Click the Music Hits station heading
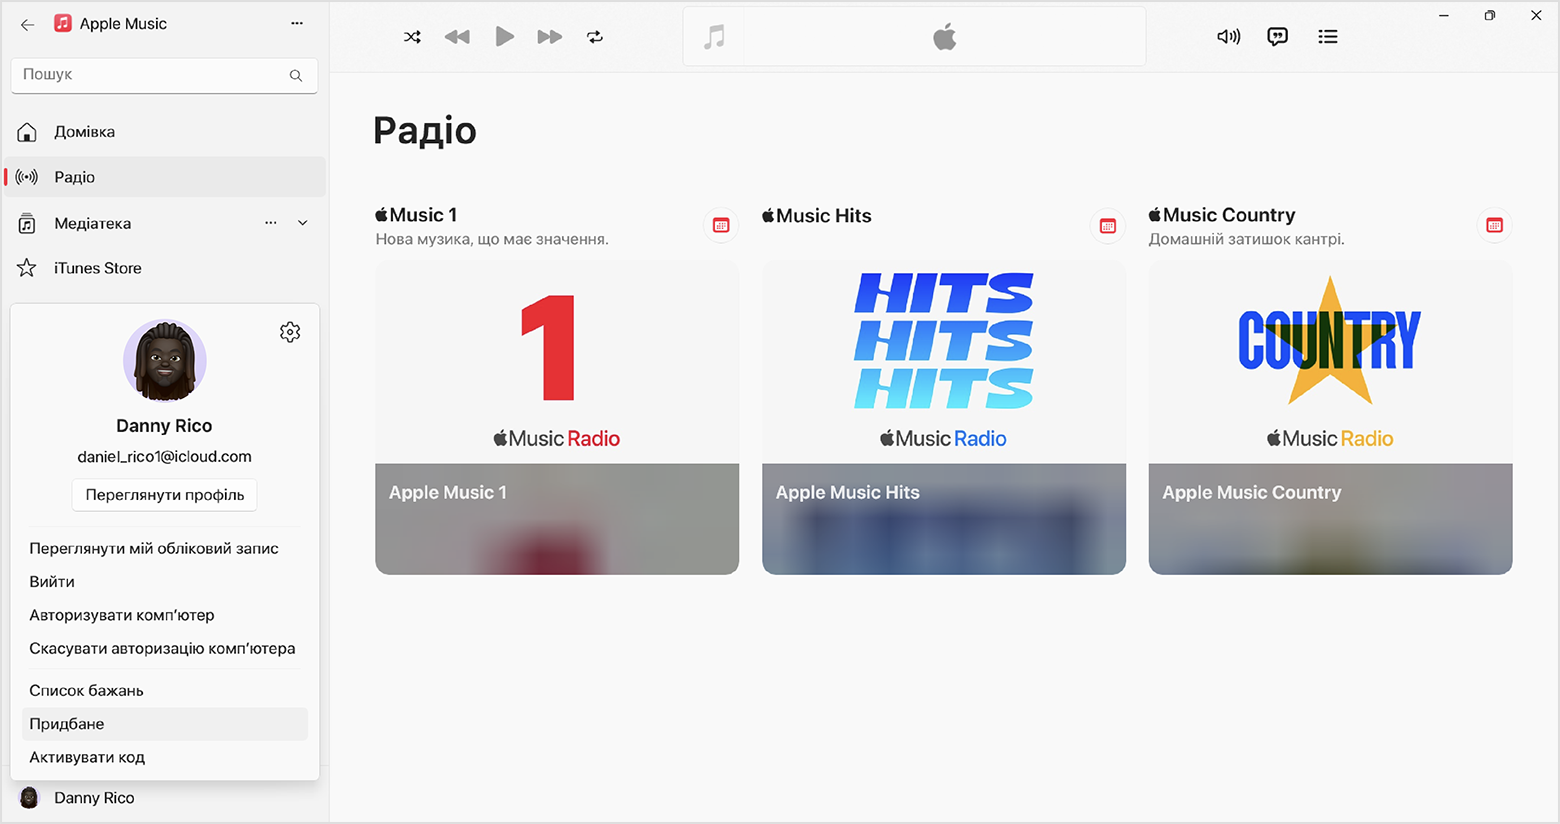This screenshot has width=1560, height=824. point(817,216)
